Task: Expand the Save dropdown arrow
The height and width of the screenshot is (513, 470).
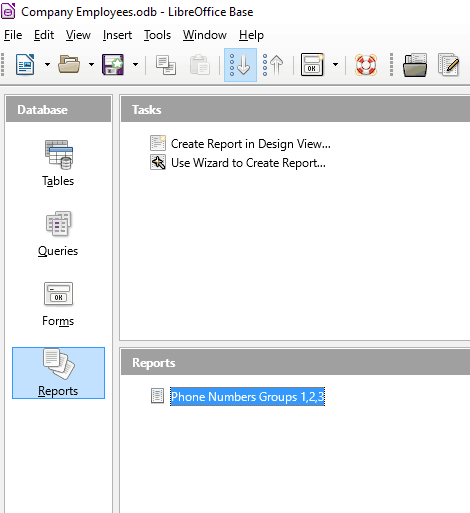Action: 135,65
